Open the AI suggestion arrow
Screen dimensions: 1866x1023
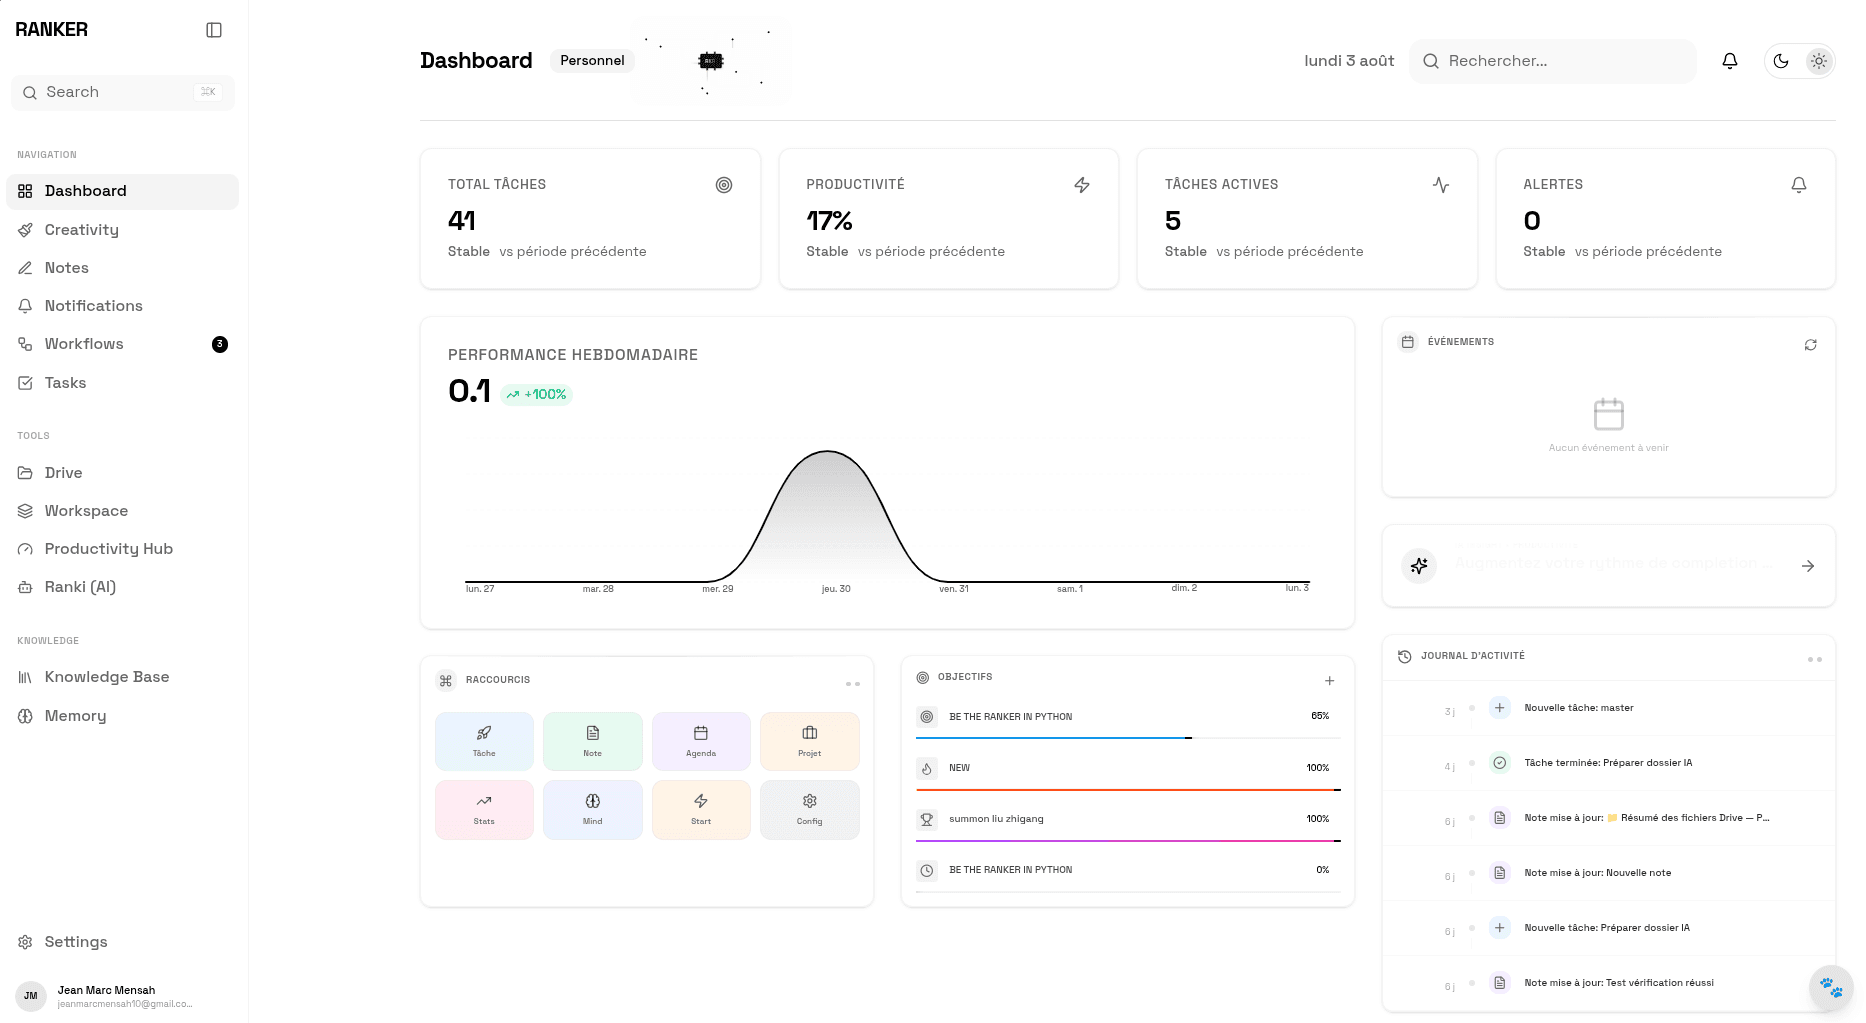pyautogui.click(x=1808, y=566)
